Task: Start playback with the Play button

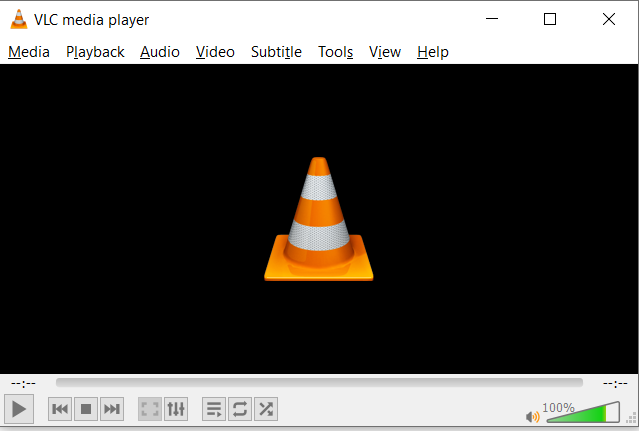Action: click(19, 409)
